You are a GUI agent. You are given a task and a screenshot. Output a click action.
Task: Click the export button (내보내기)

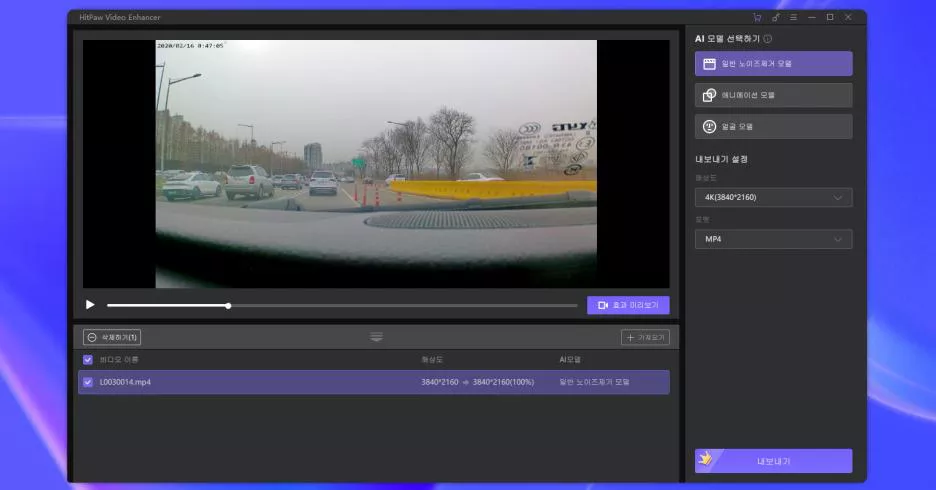coord(773,461)
